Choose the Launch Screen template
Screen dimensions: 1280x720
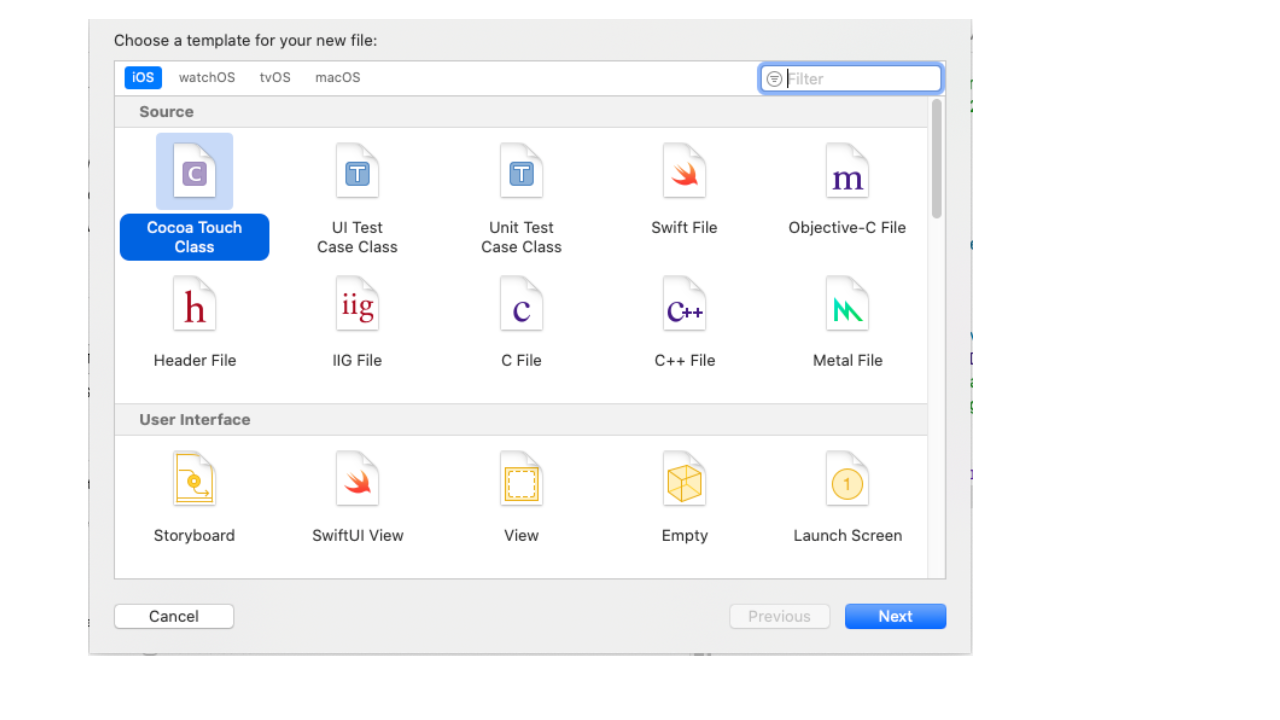847,480
